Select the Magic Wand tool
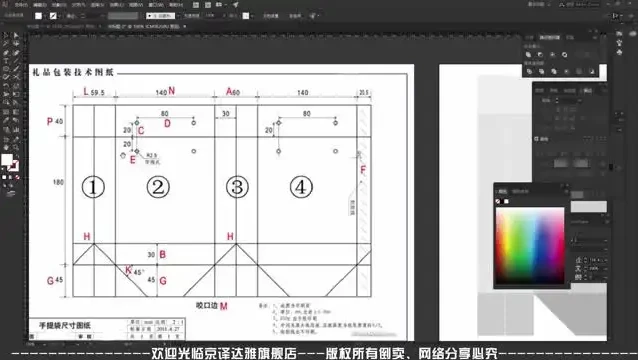The image size is (638, 360). coord(6,43)
